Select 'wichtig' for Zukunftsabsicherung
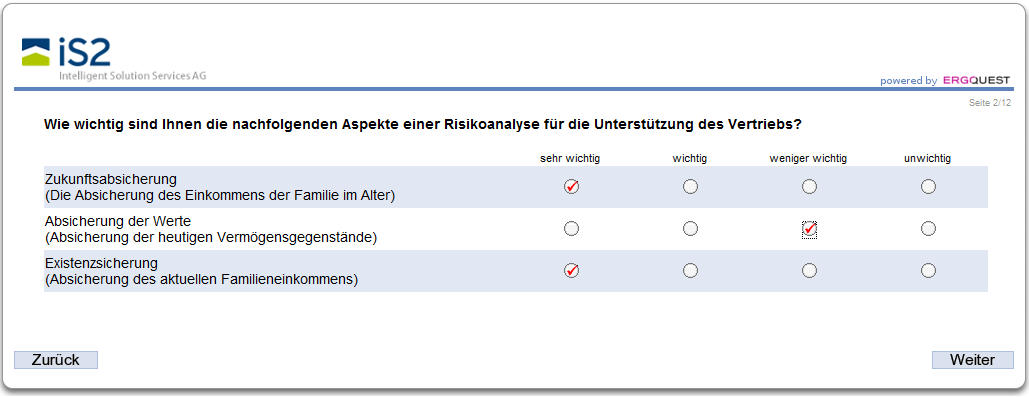 (x=690, y=187)
